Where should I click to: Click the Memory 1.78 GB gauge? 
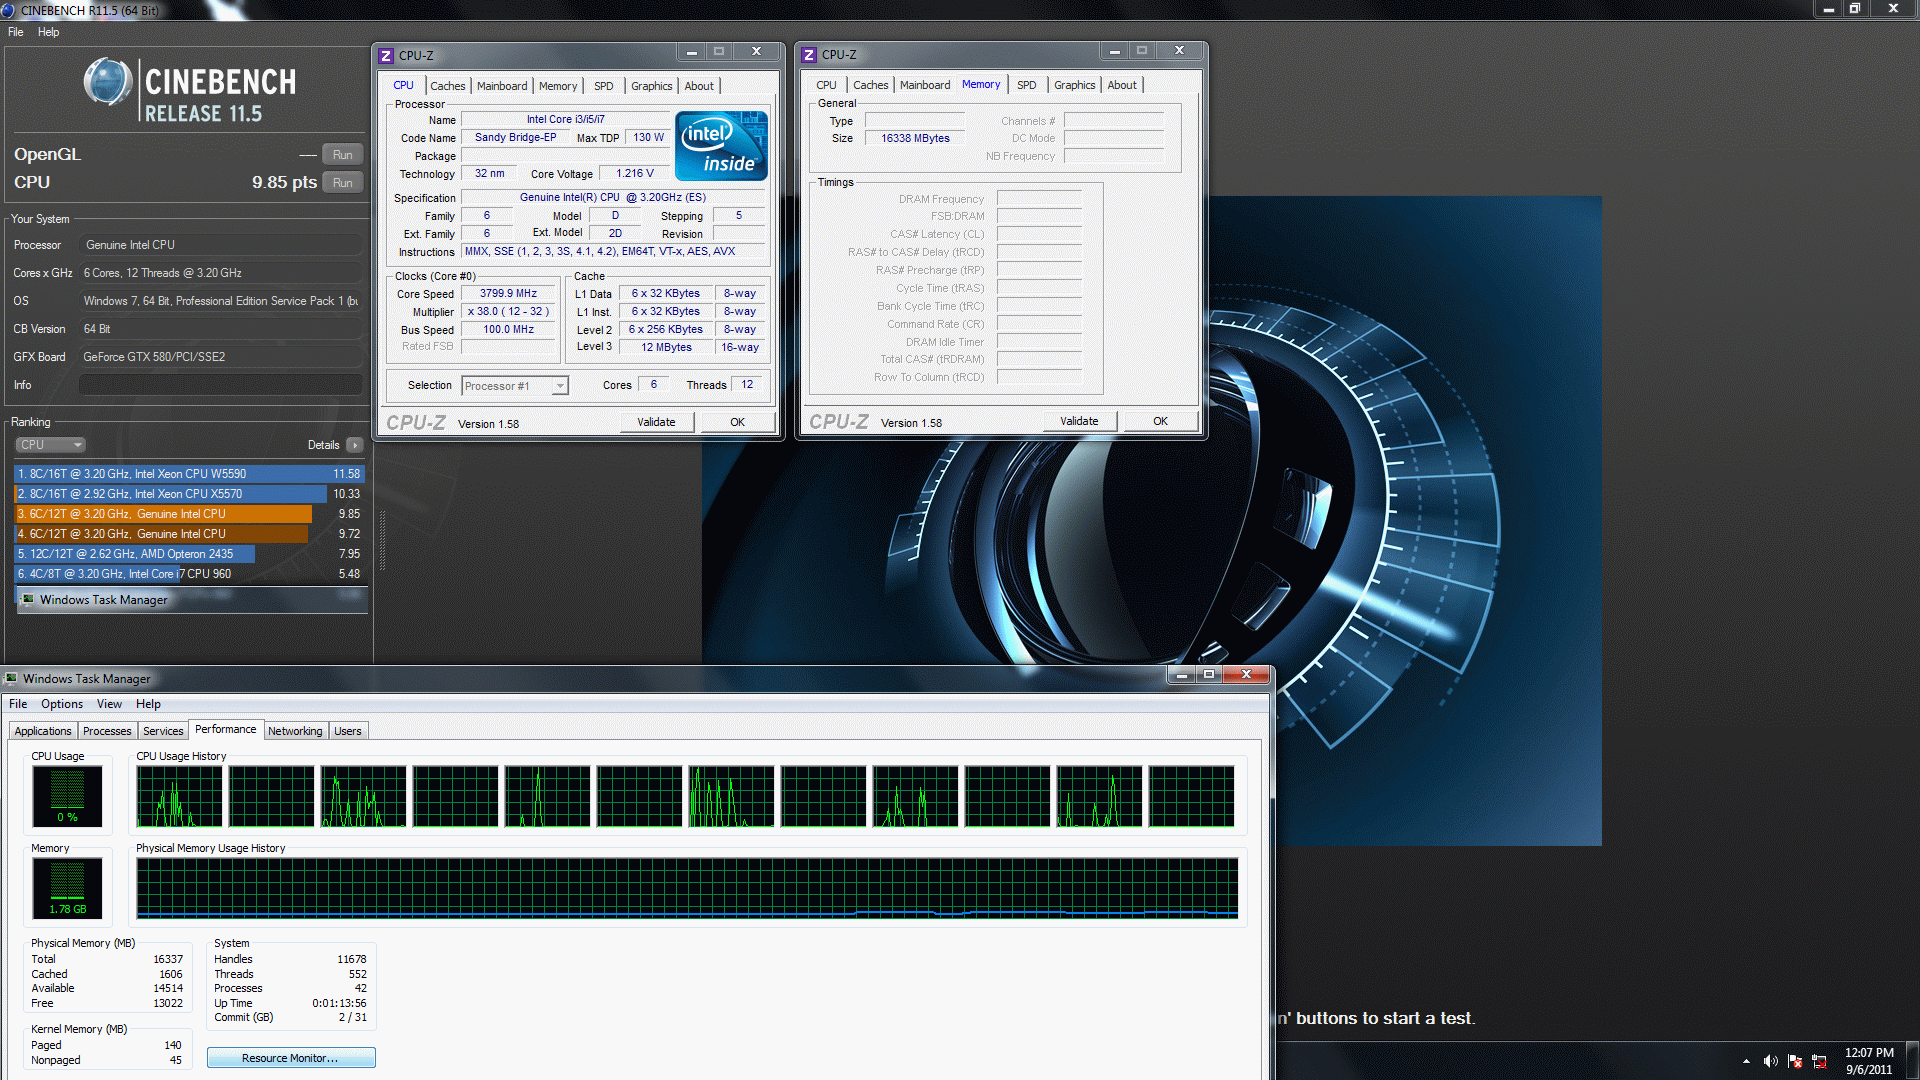coord(68,888)
